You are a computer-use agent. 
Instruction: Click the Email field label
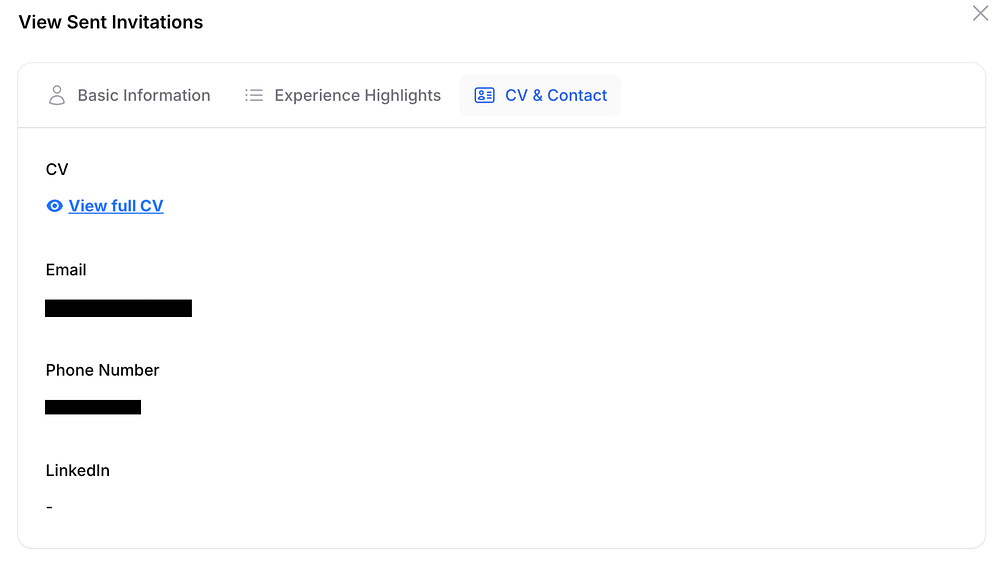66,270
